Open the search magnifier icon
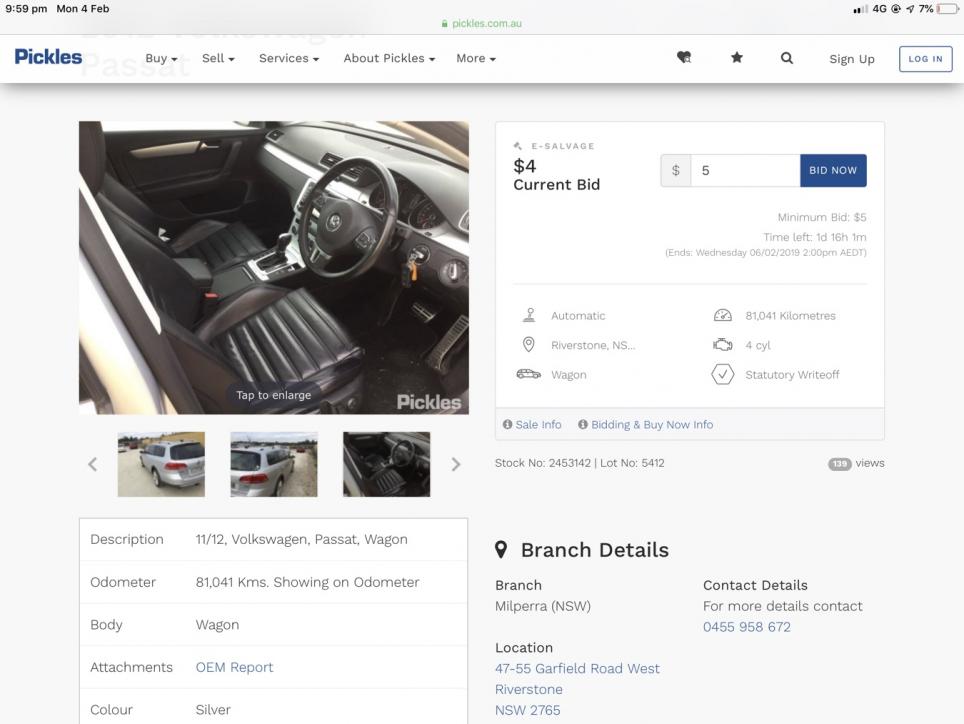The height and width of the screenshot is (724, 964). click(787, 58)
